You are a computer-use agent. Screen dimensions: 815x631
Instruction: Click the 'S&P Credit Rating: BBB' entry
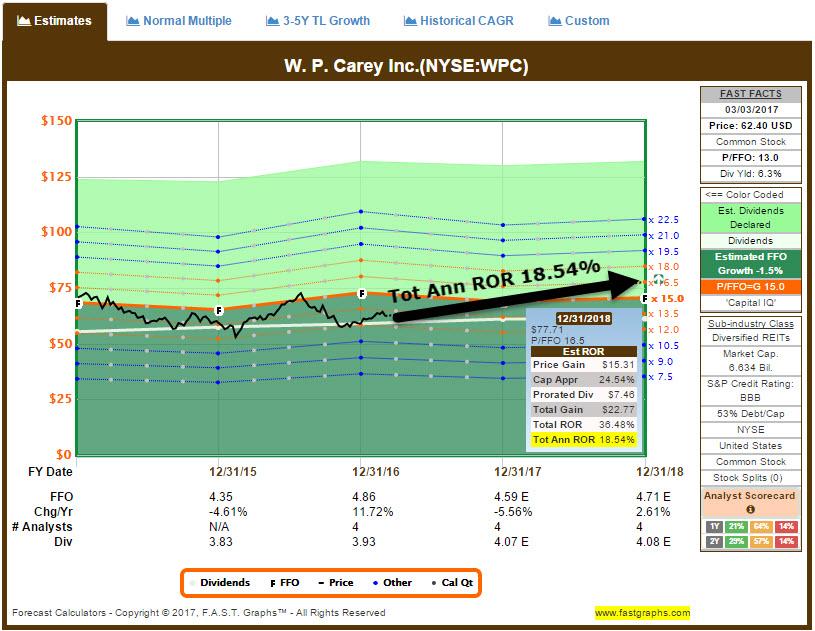(751, 390)
